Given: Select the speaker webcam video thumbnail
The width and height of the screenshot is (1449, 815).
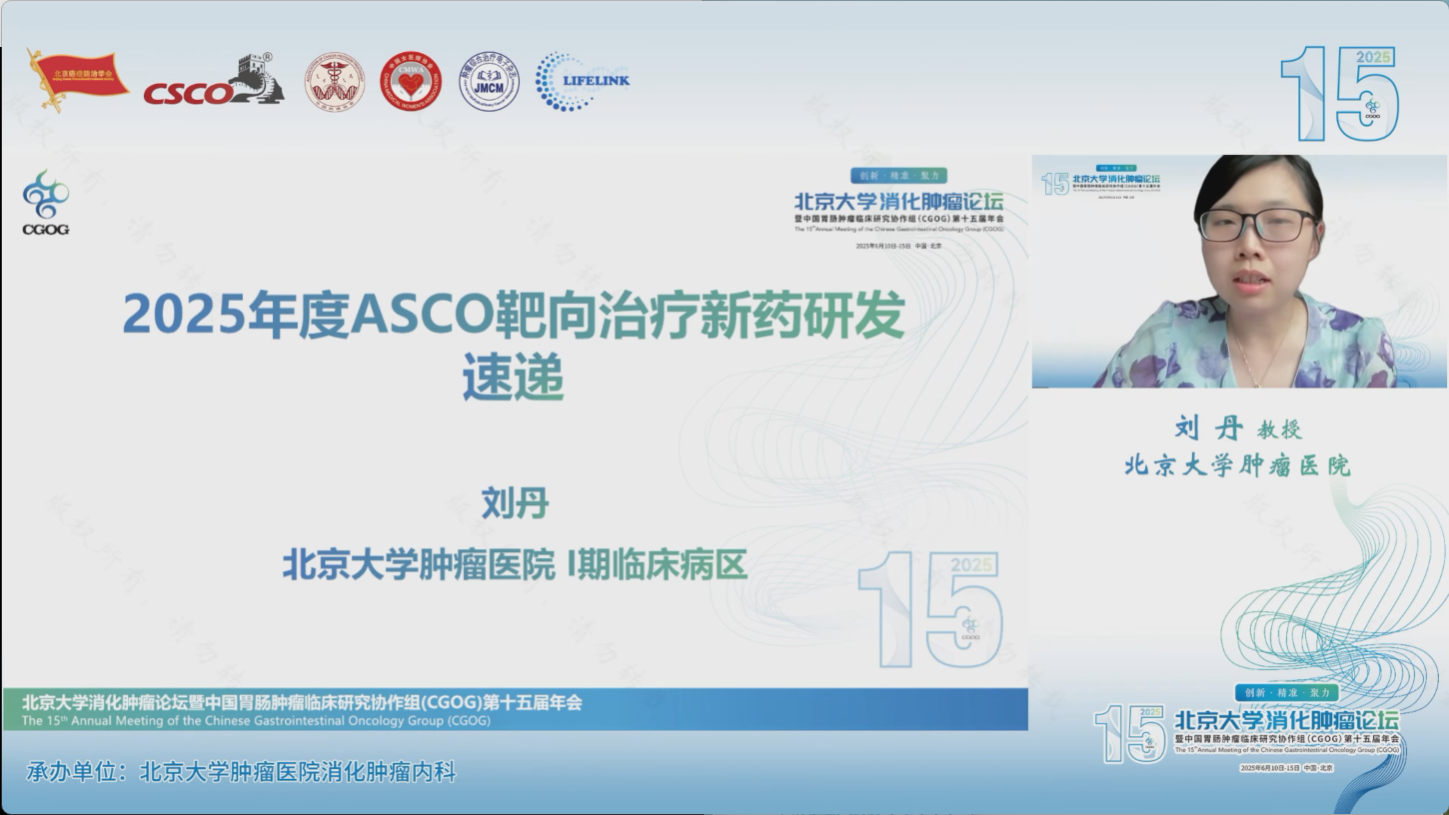Looking at the screenshot, I should [x=1238, y=271].
